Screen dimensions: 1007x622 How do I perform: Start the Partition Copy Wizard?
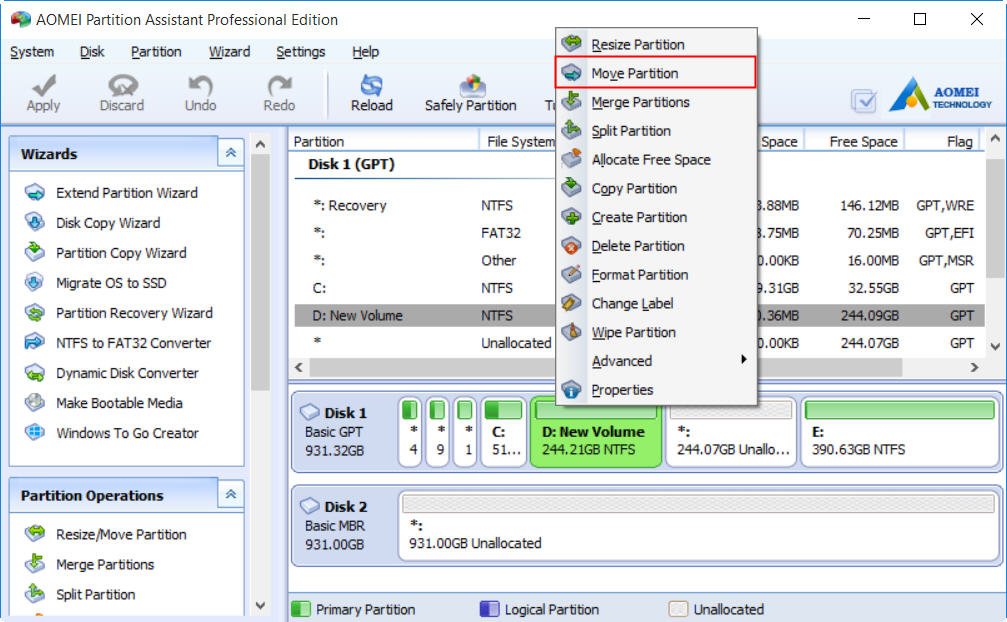121,253
